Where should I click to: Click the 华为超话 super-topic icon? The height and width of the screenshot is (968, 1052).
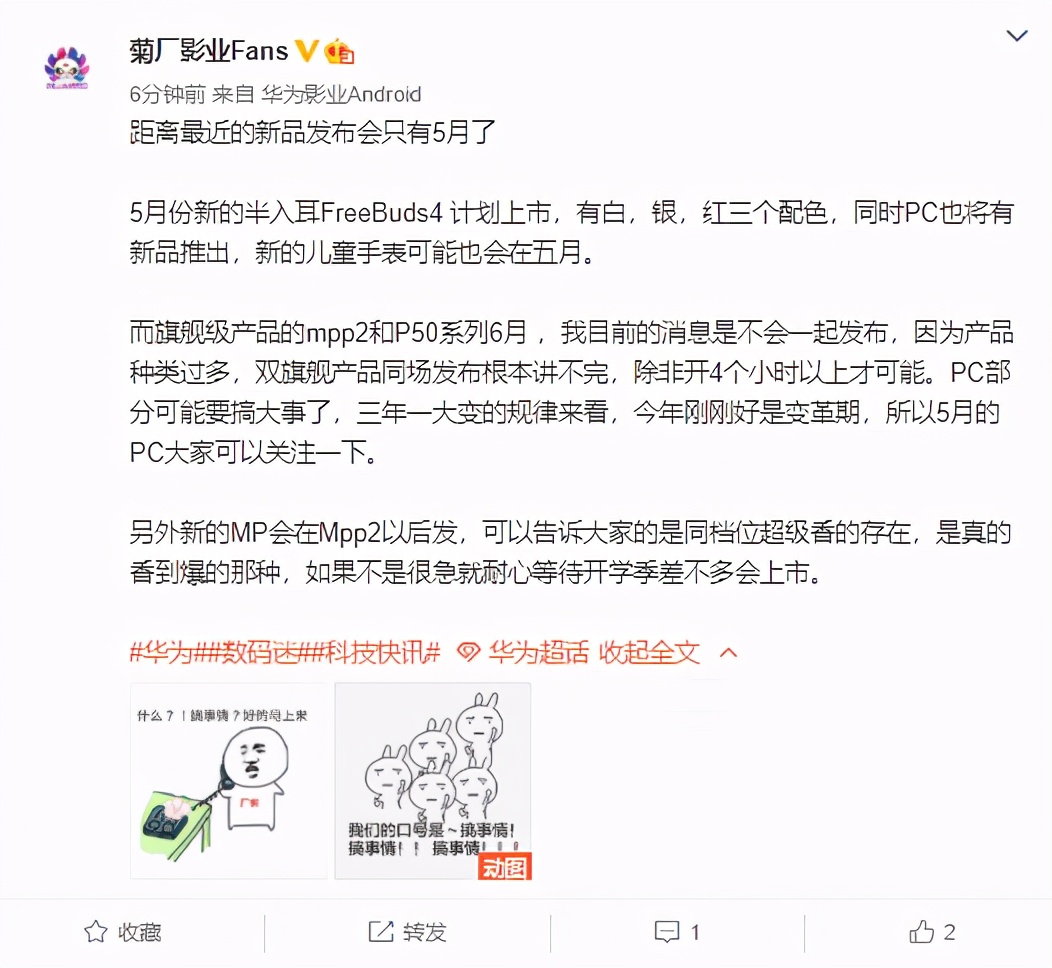[468, 652]
